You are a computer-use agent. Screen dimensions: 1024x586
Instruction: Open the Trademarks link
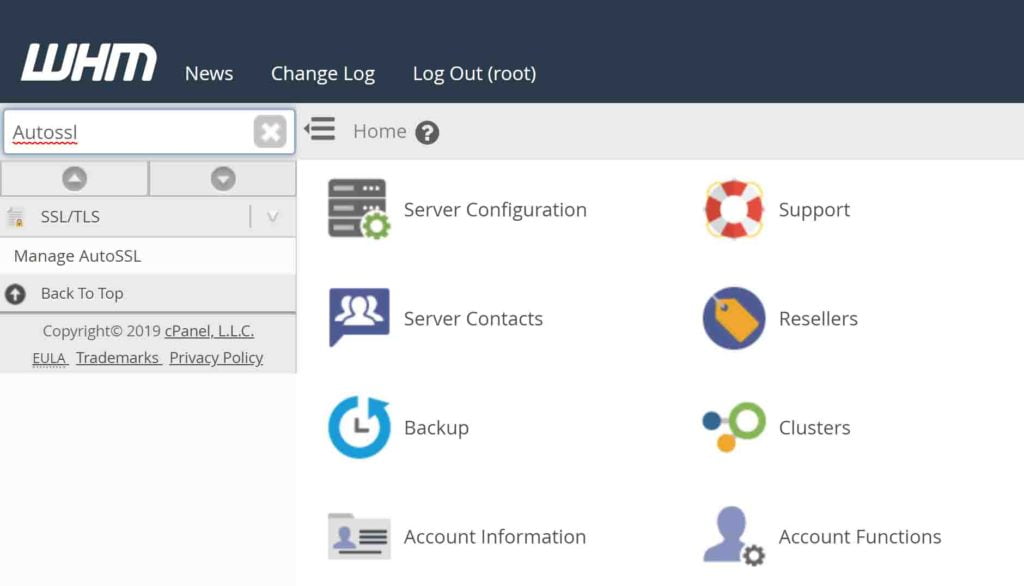(x=118, y=358)
